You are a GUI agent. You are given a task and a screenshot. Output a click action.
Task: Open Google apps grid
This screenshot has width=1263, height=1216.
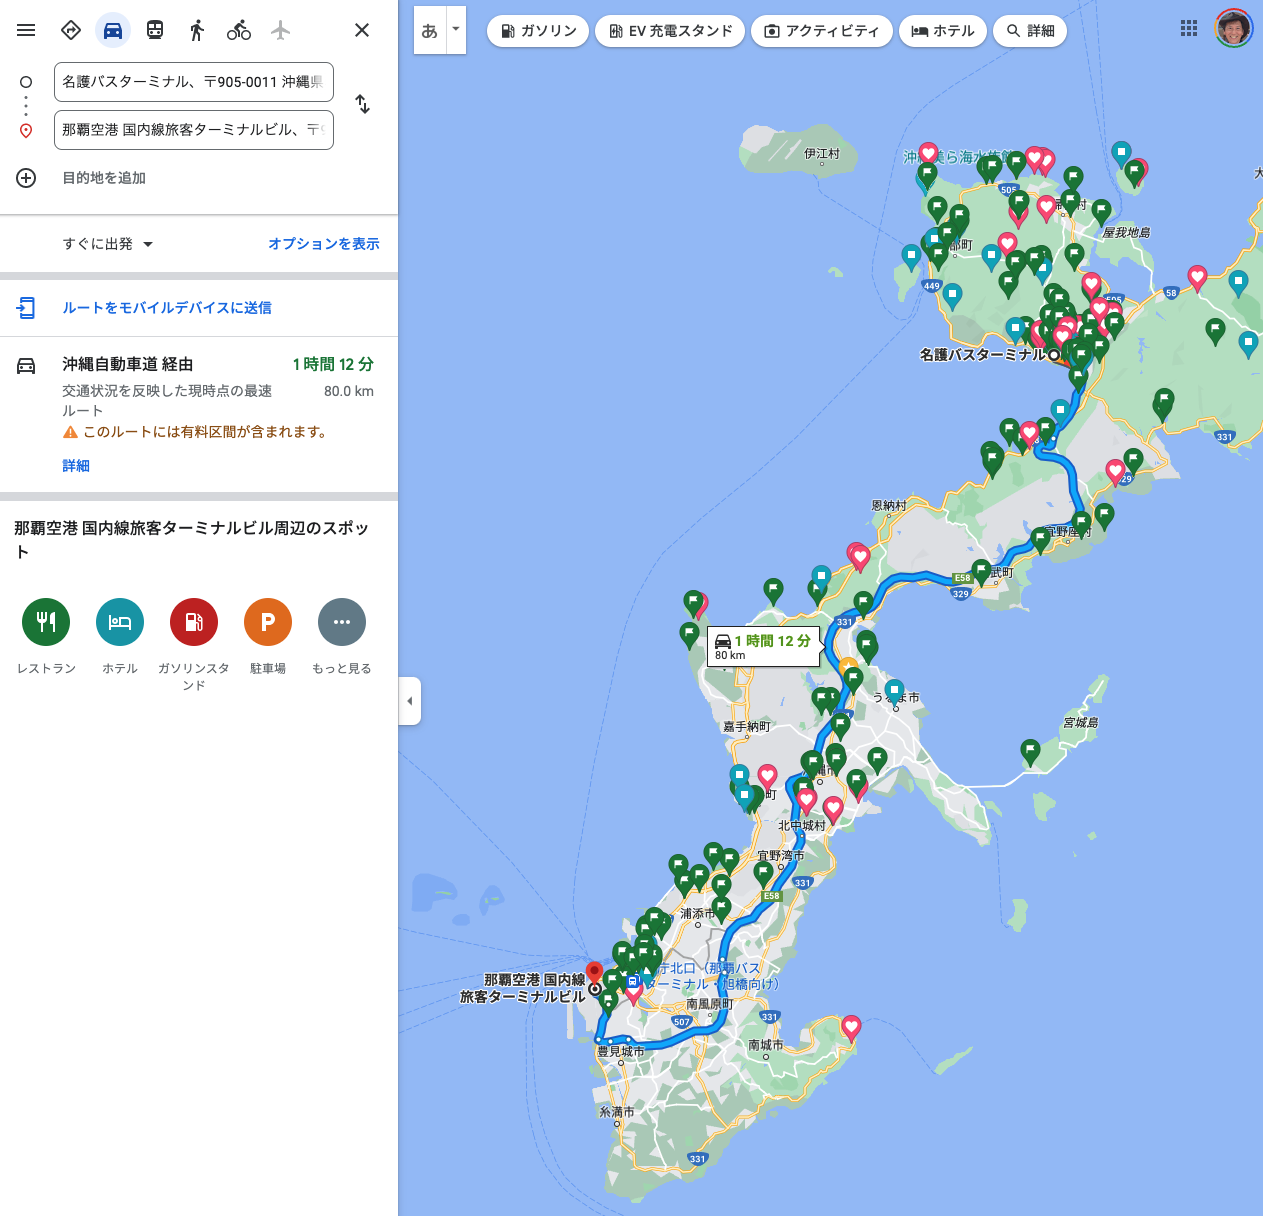pos(1189,29)
